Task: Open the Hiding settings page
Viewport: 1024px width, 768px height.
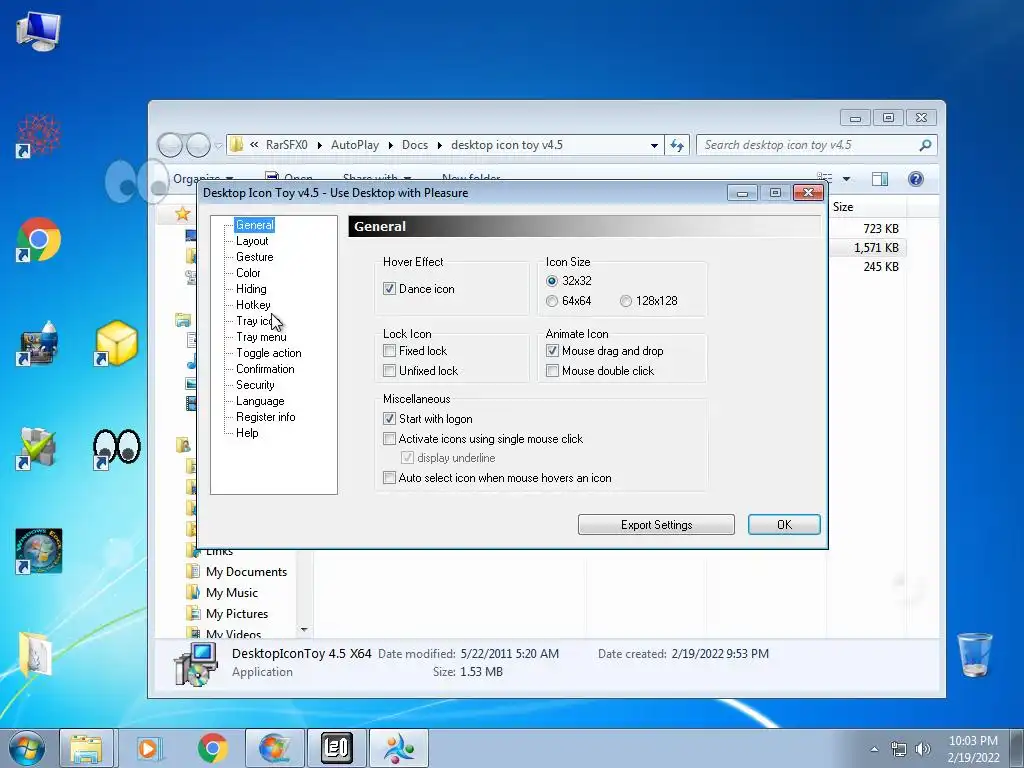Action: coord(251,289)
